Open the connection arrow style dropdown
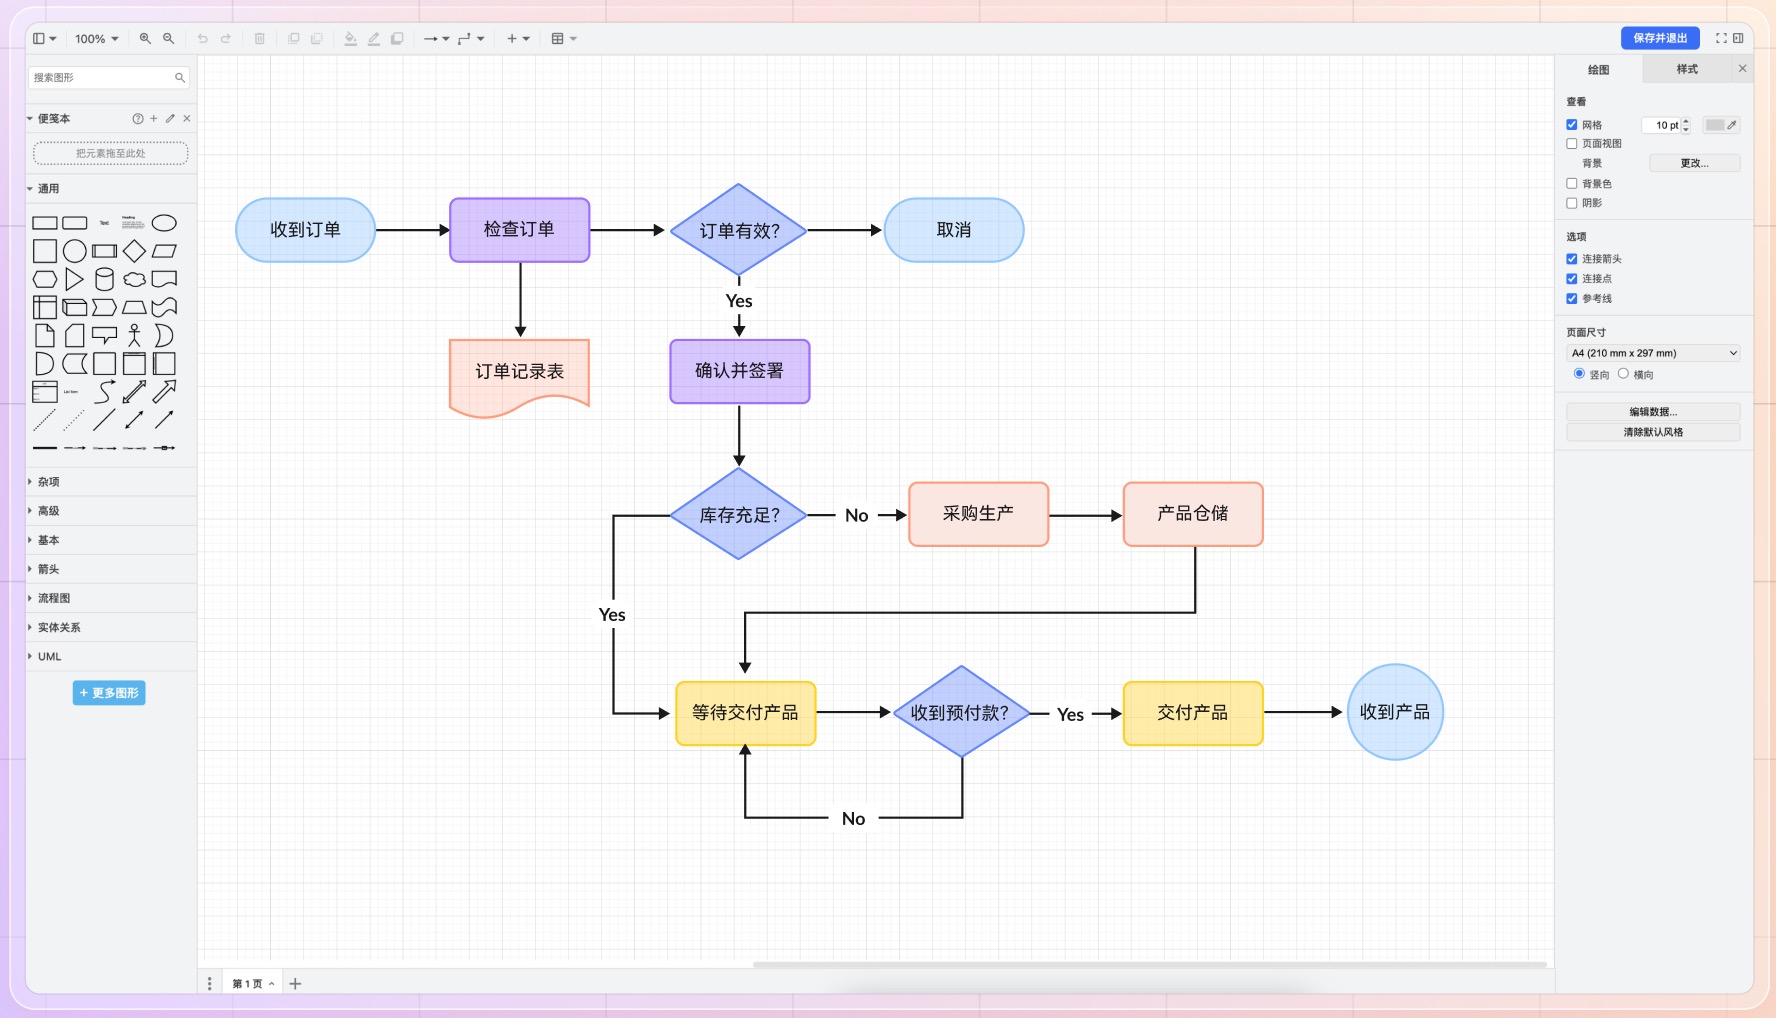Viewport: 1776px width, 1018px height. click(x=436, y=39)
